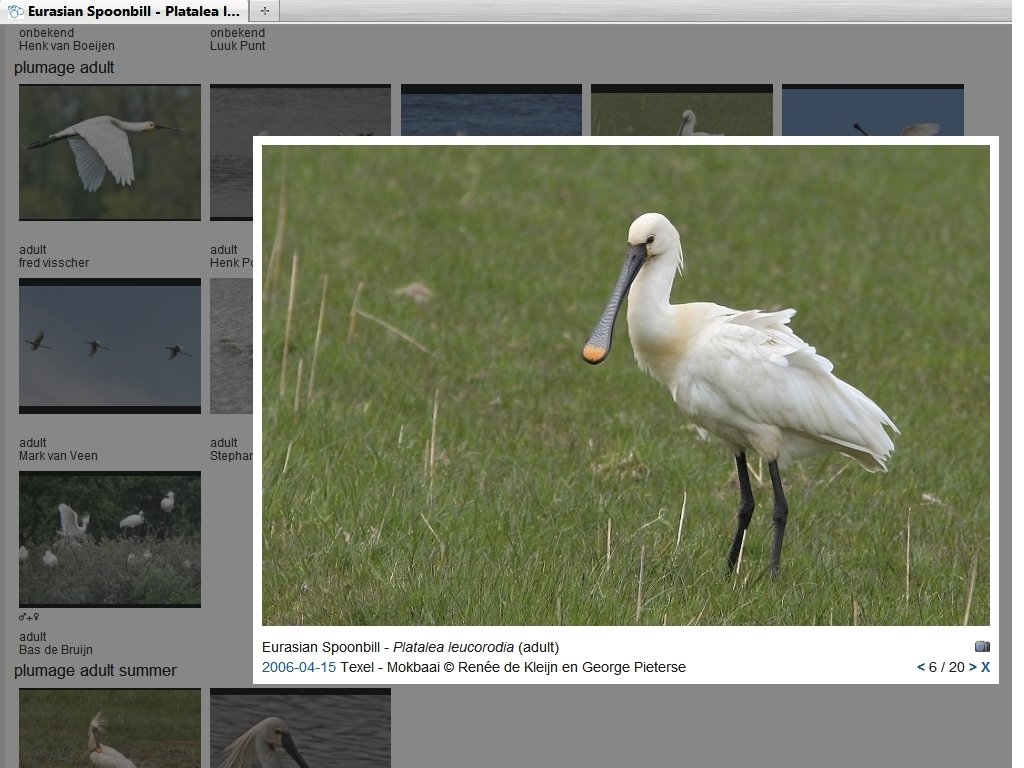Click the camera icon in lightbox caption
1024x768 pixels.
[982, 646]
